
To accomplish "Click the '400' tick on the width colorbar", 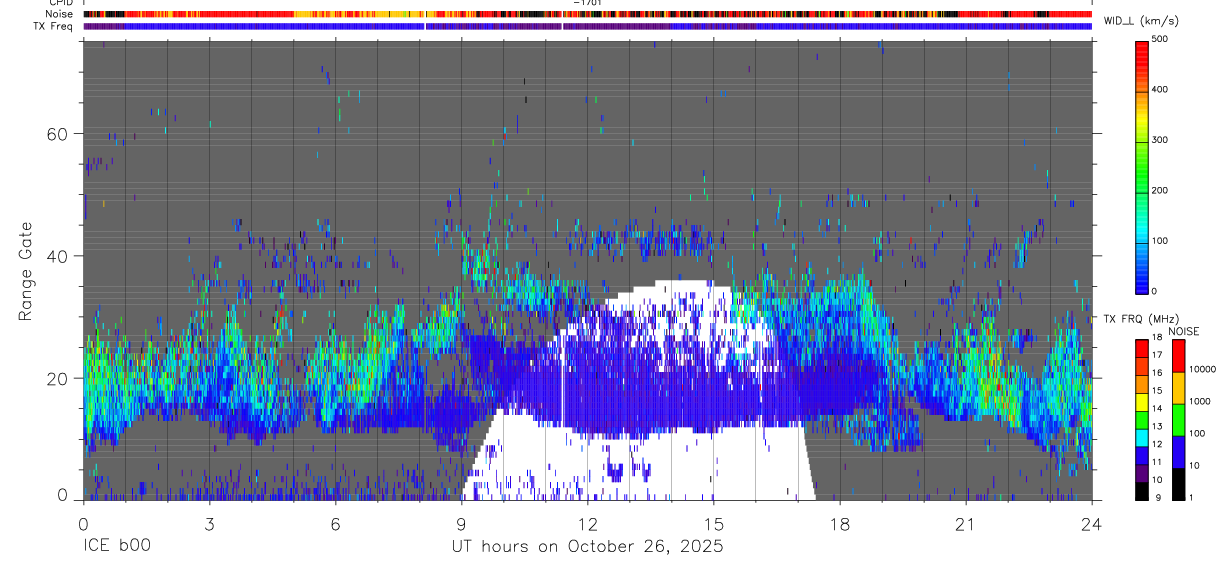I will click(1161, 90).
